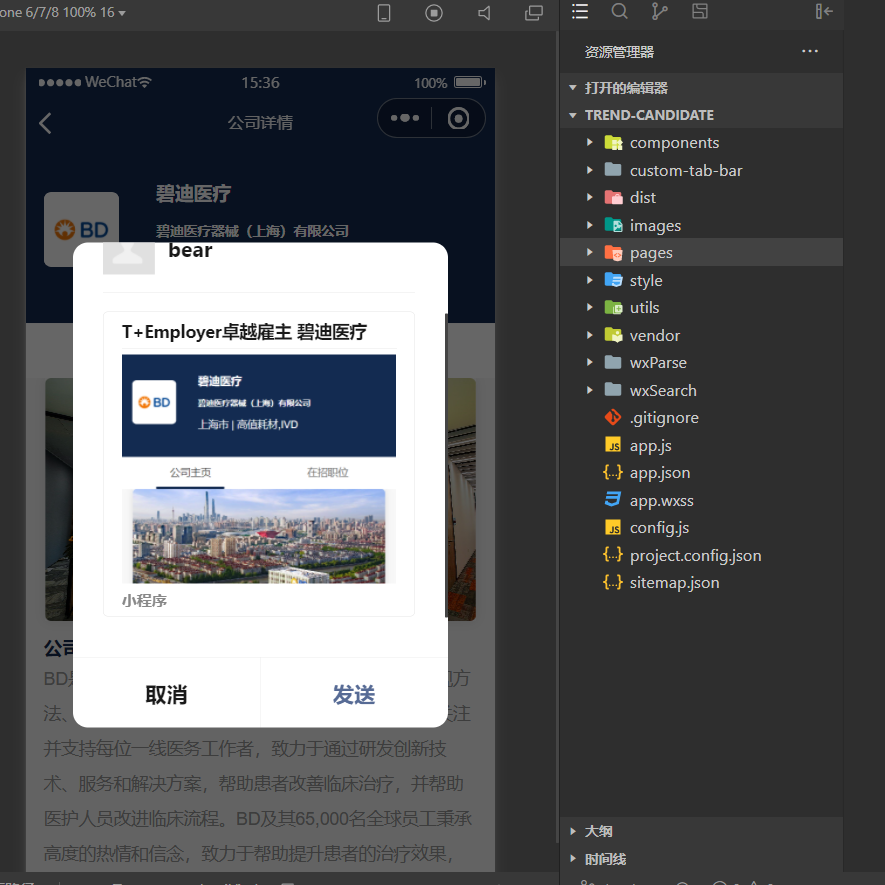Tap the mini program close circle icon
This screenshot has height=885, width=885.
[x=458, y=119]
